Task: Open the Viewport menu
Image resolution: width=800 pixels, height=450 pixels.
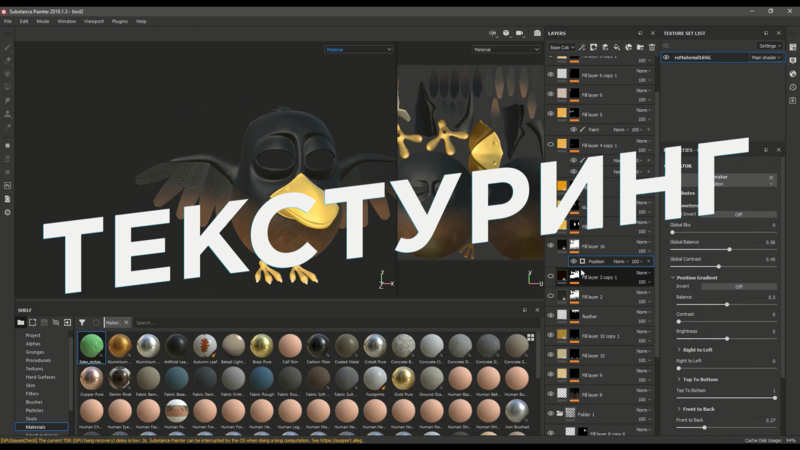Action: tap(94, 21)
